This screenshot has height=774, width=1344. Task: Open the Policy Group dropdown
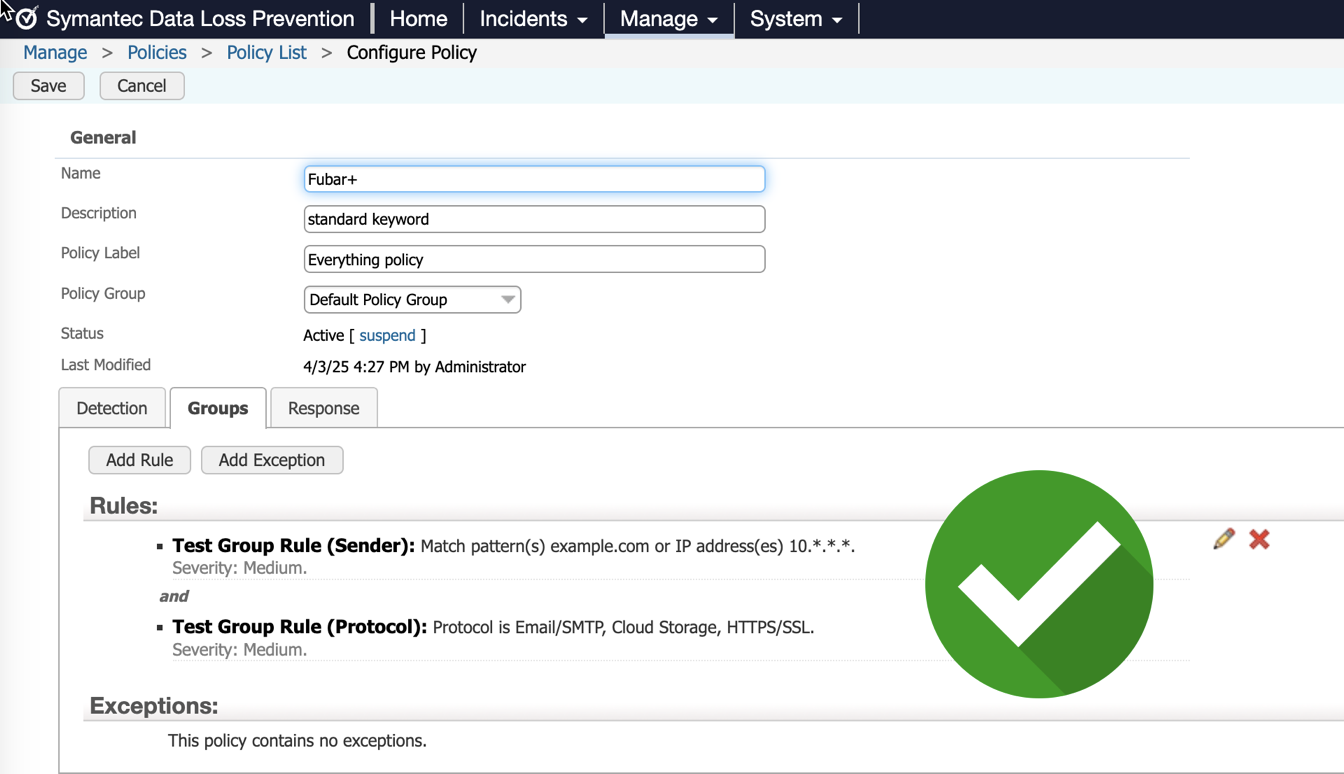tap(412, 300)
